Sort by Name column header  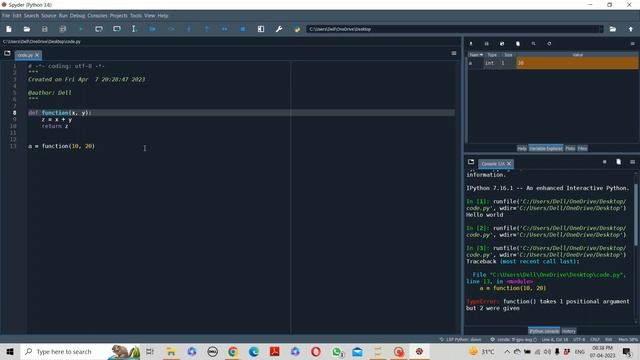476,55
